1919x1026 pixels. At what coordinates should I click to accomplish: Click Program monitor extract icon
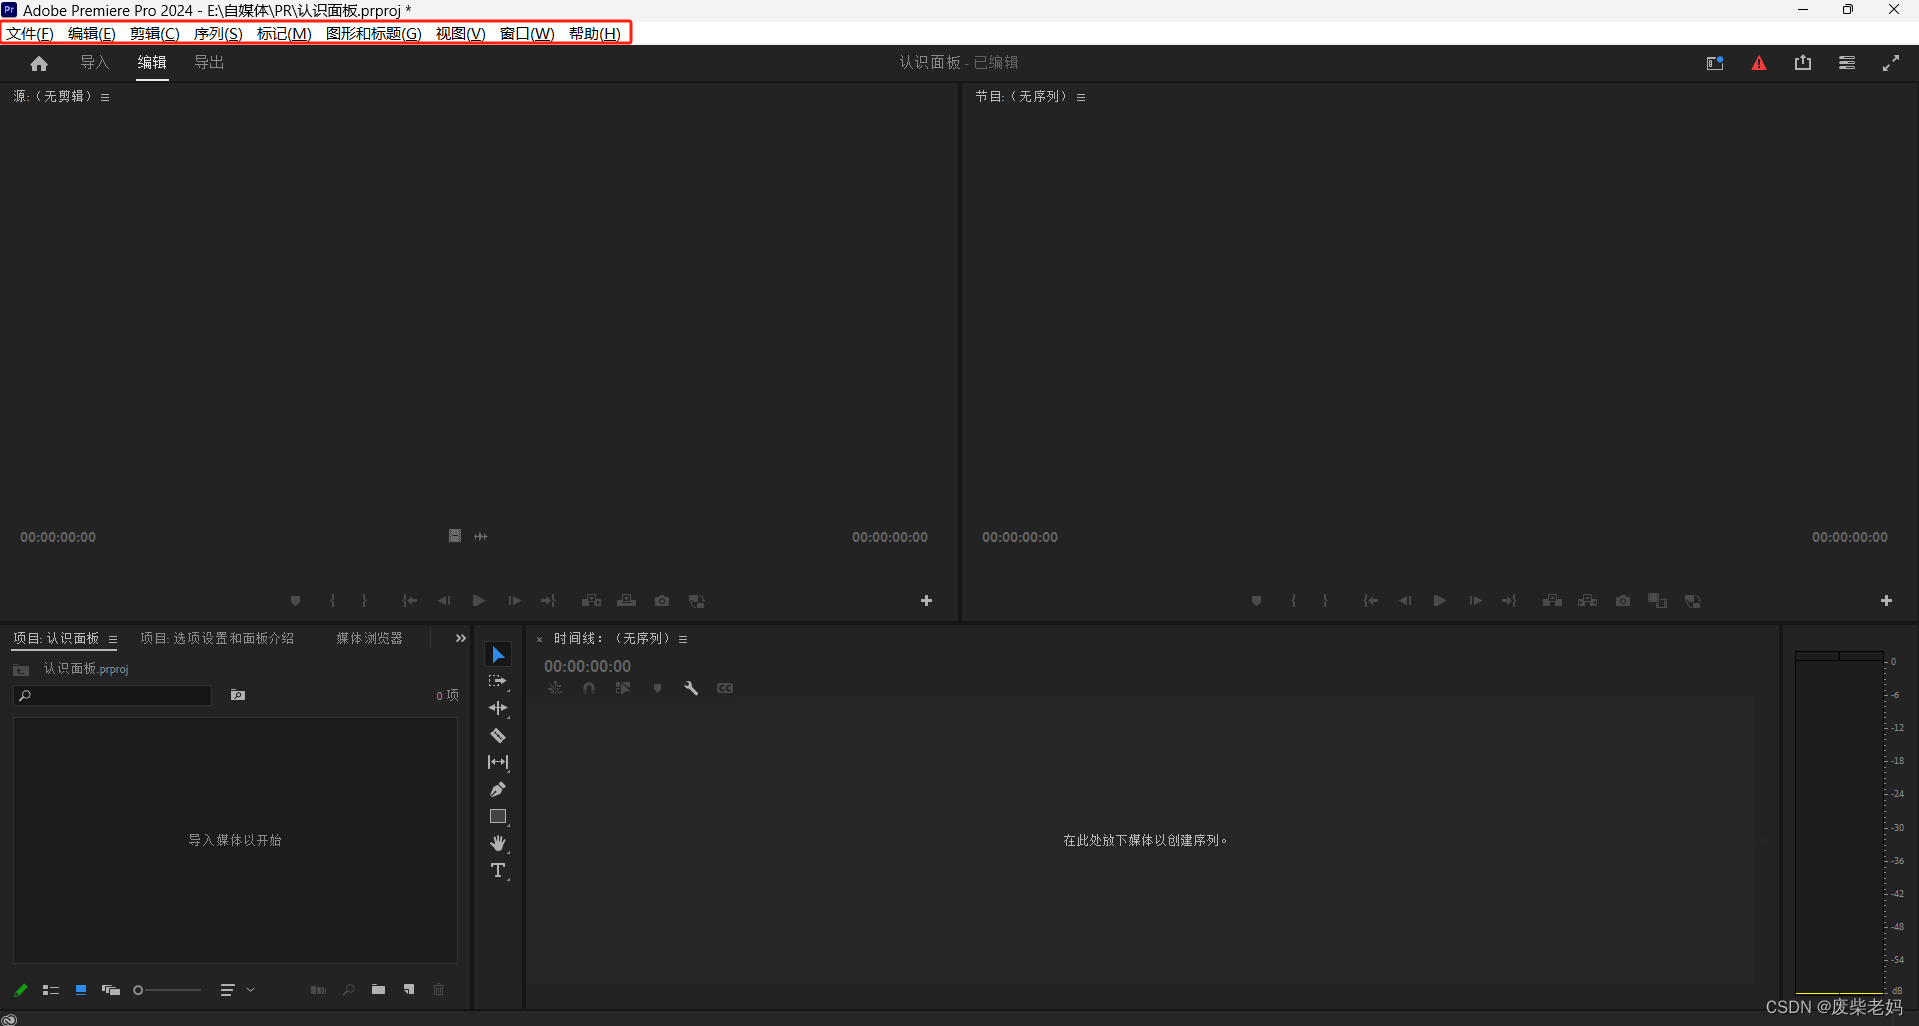click(1588, 601)
